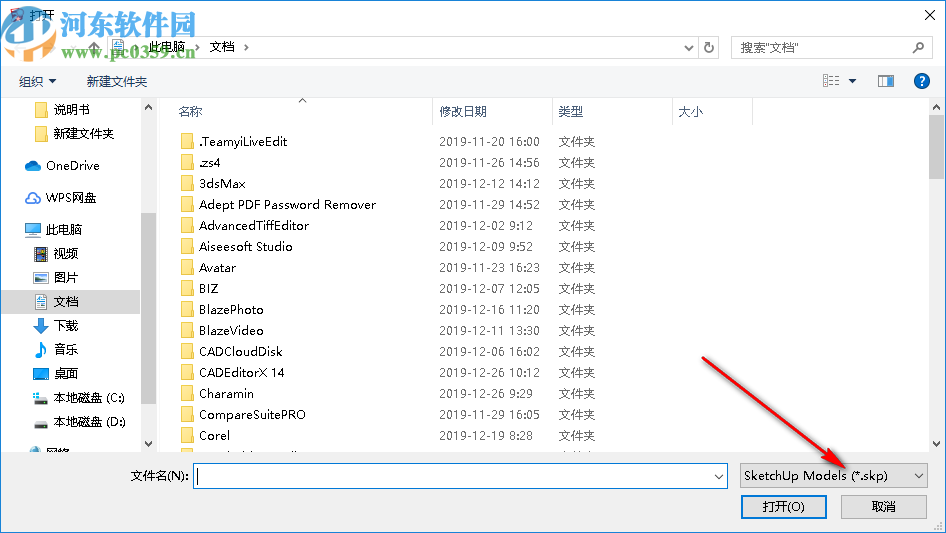Click date 2019-12-26 9:29 cell

coord(486,394)
